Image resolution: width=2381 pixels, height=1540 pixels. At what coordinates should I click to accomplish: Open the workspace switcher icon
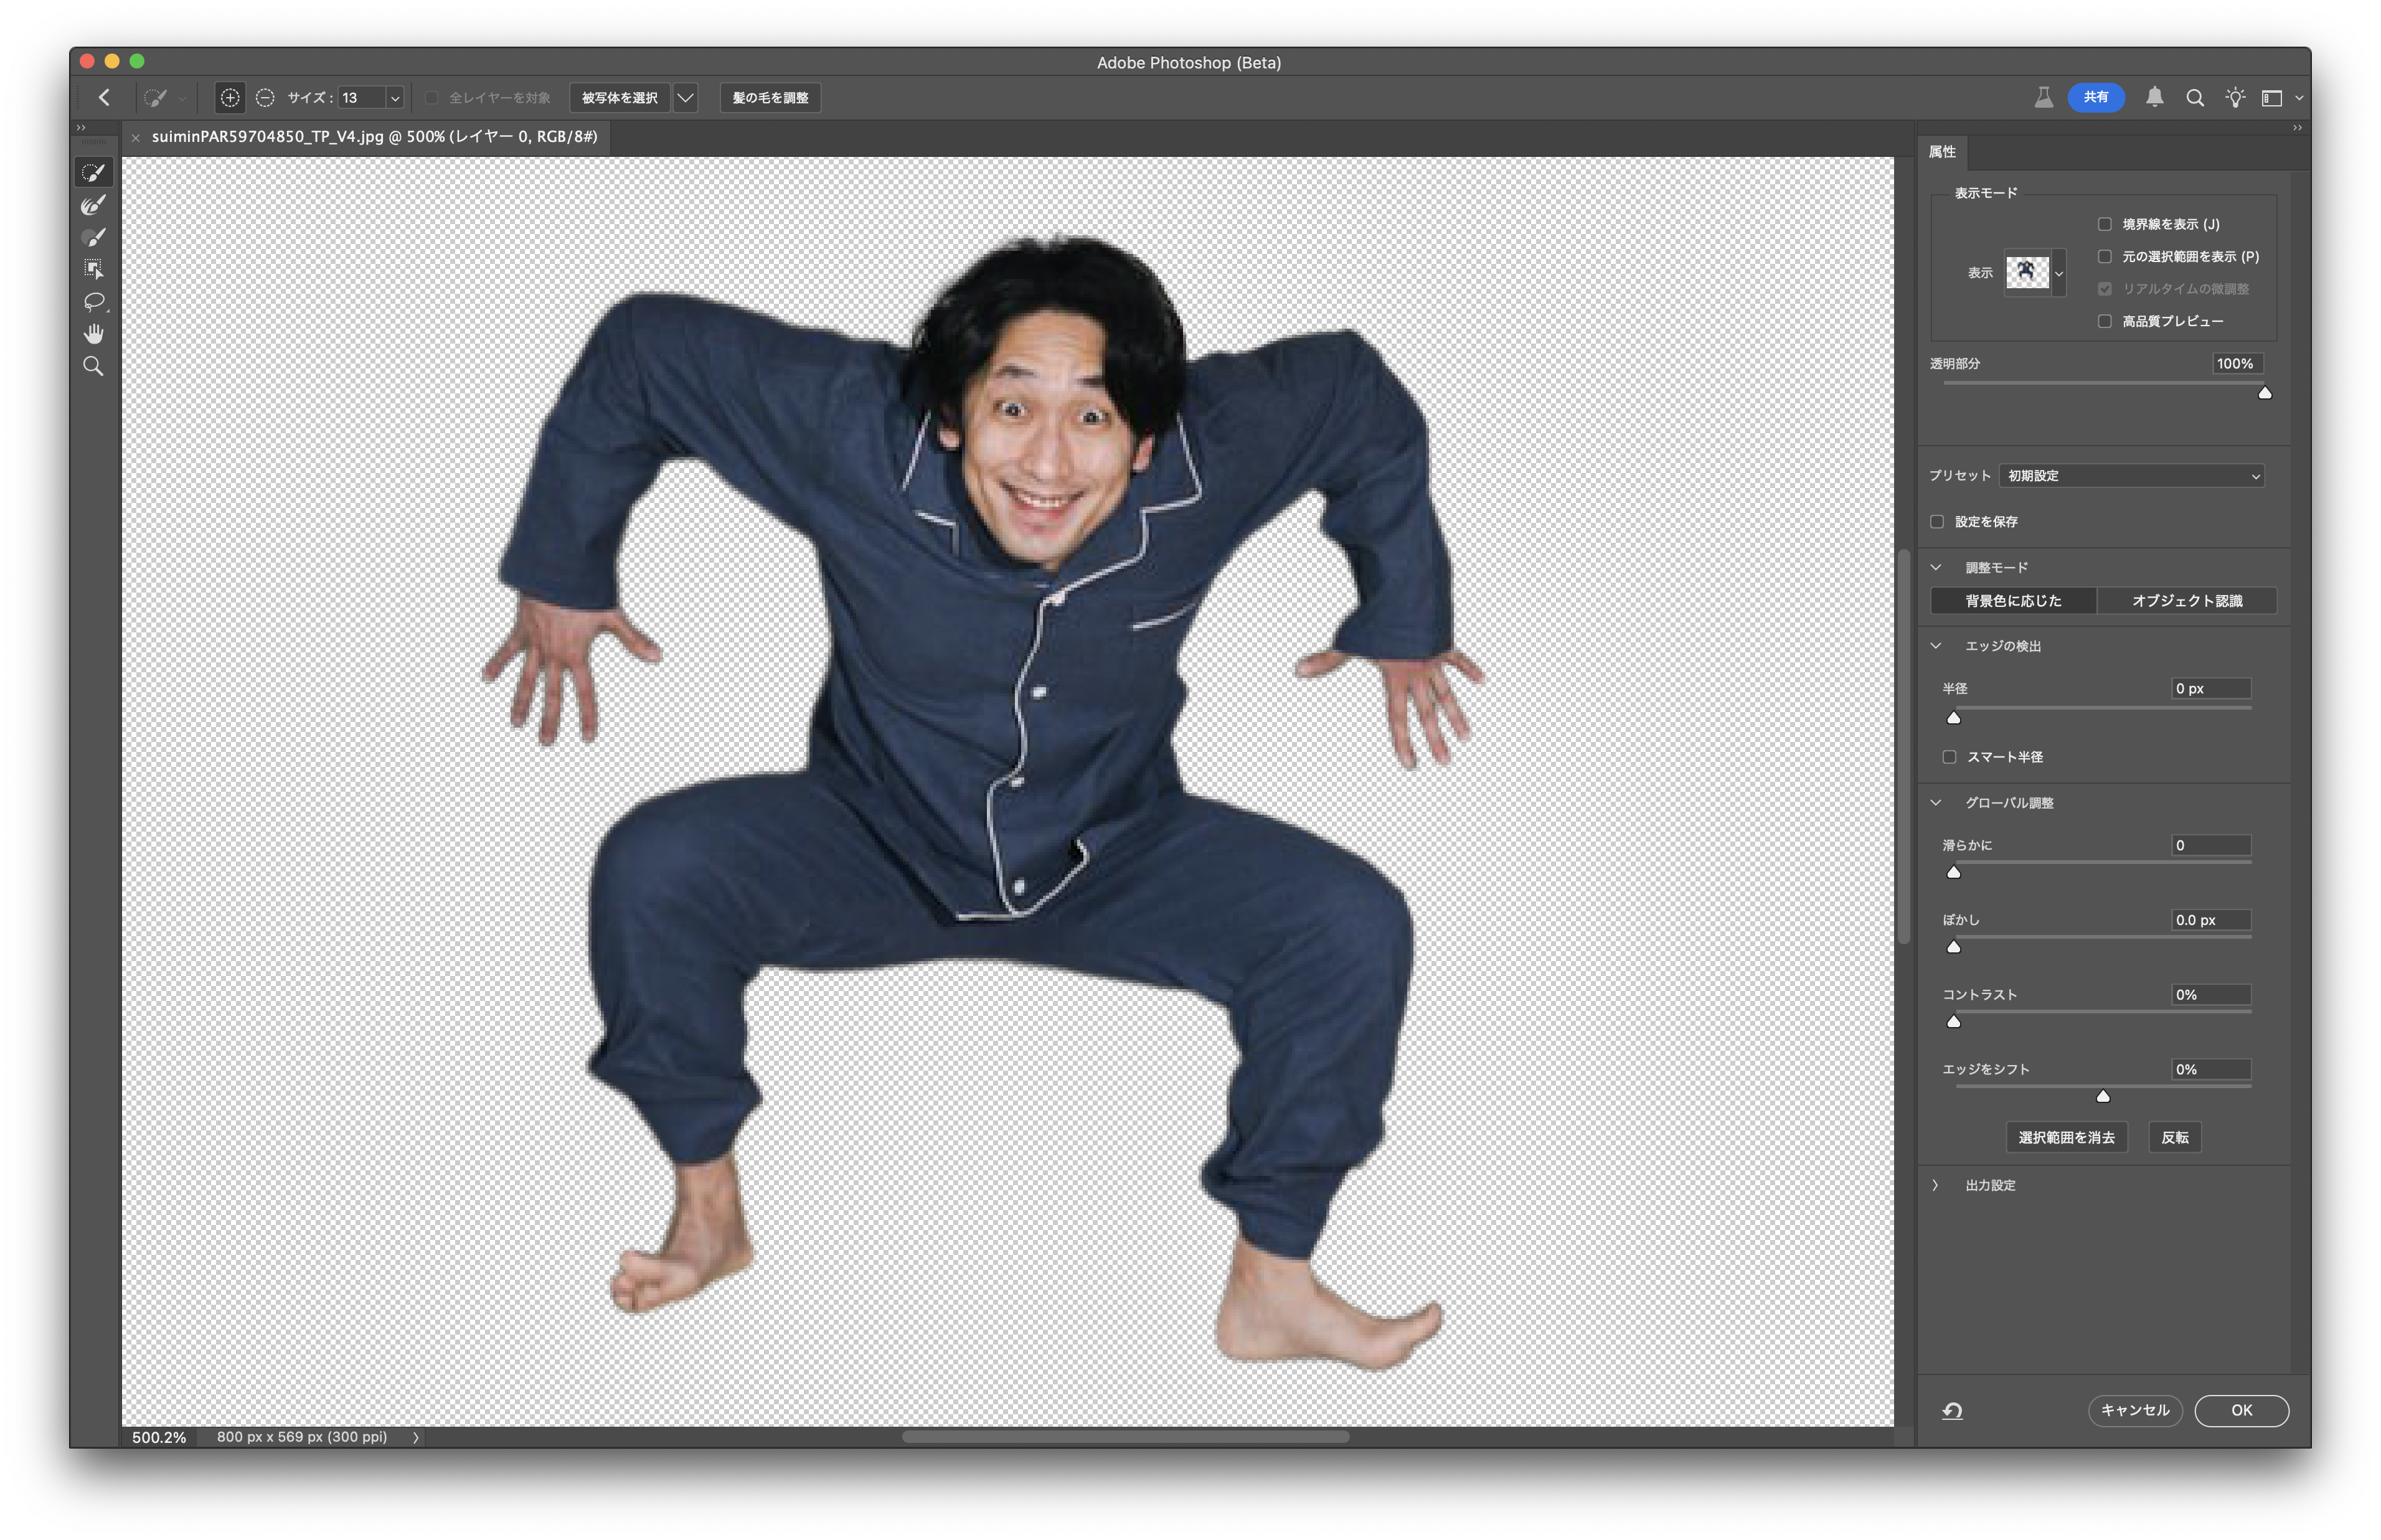pyautogui.click(x=2271, y=97)
